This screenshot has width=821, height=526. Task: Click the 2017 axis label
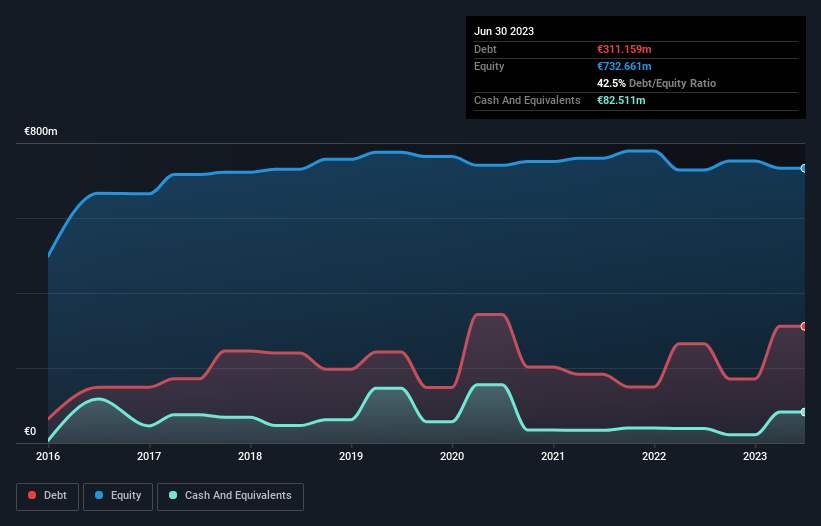coord(149,456)
